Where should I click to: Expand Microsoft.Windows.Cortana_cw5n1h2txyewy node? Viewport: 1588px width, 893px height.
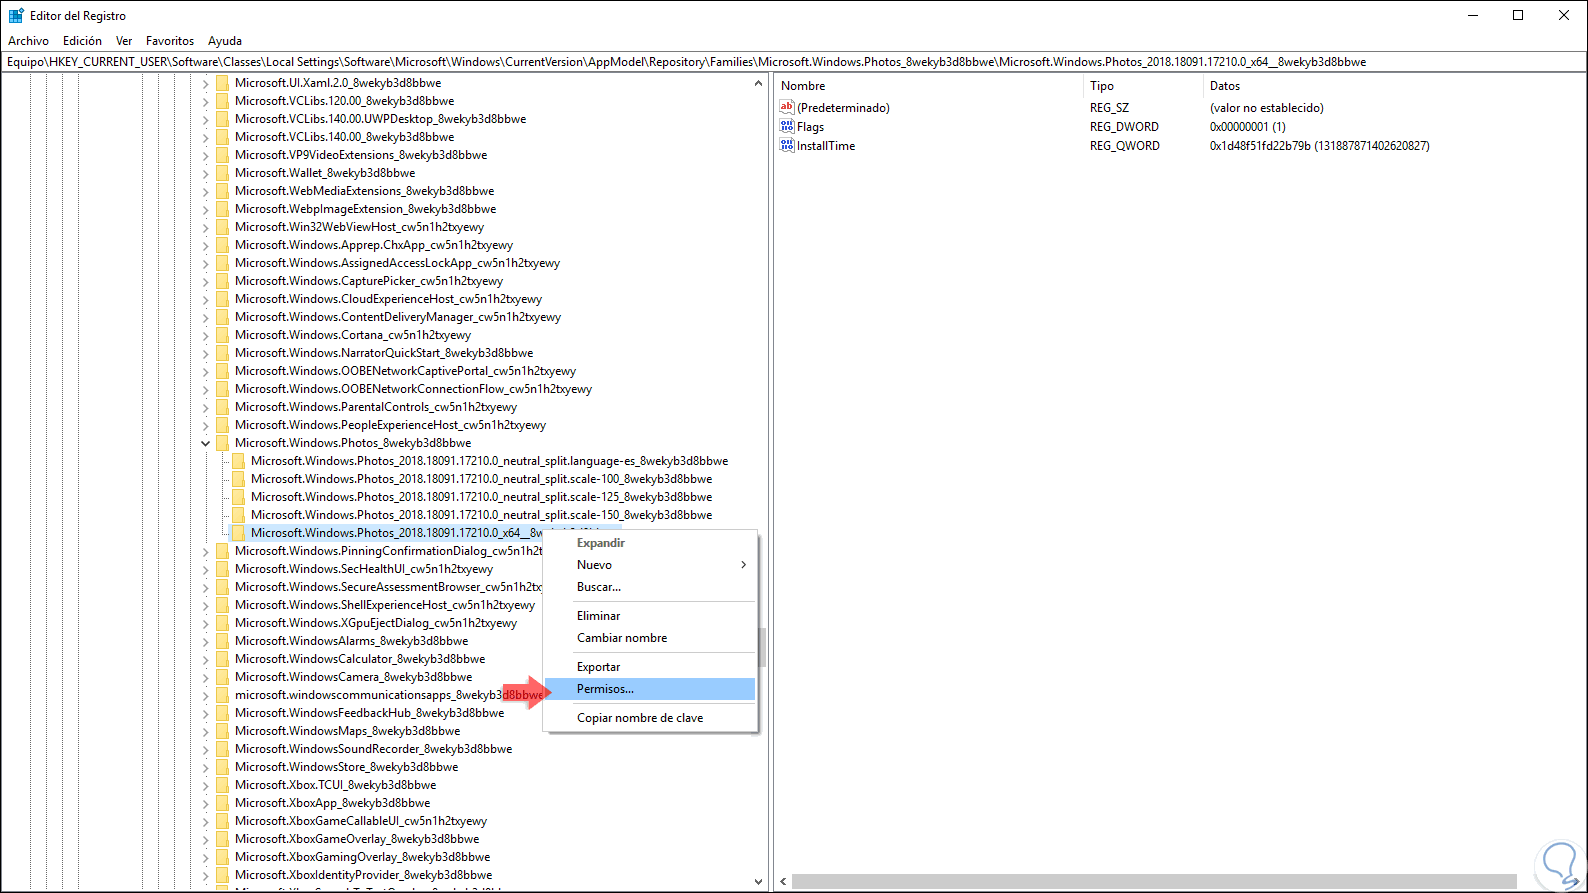(206, 335)
